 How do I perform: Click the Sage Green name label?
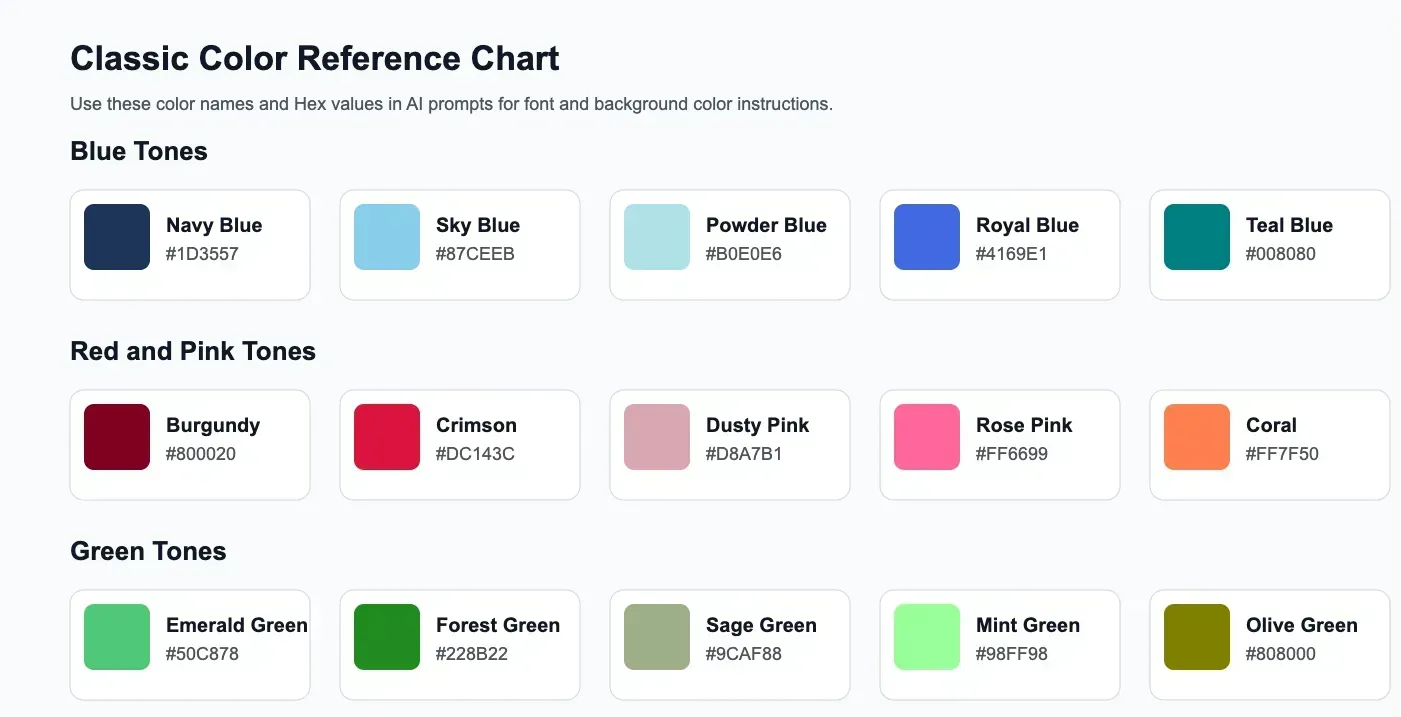click(x=761, y=625)
